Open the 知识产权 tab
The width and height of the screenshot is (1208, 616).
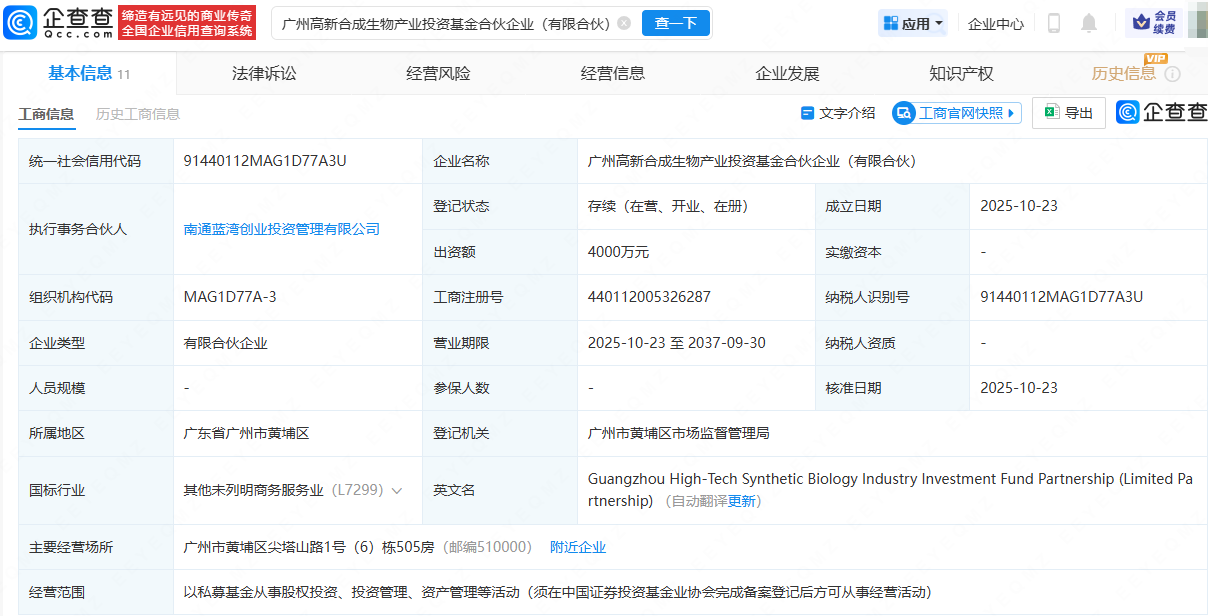coord(961,73)
